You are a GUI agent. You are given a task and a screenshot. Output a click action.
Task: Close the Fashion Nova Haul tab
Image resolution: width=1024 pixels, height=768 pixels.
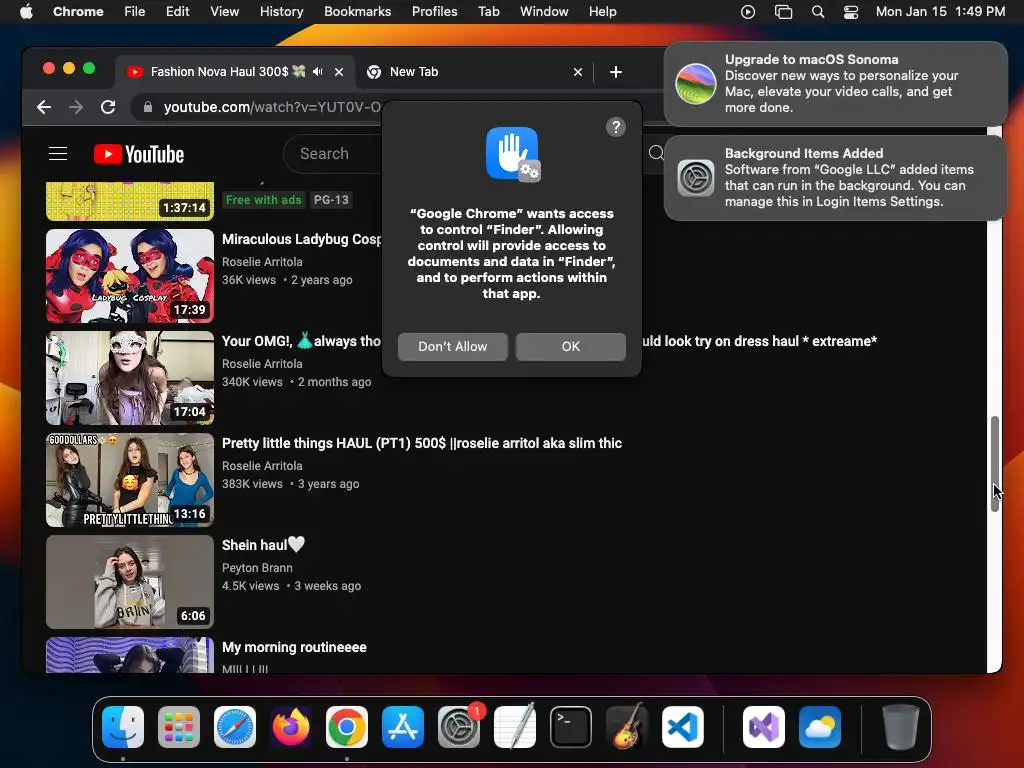pyautogui.click(x=339, y=72)
